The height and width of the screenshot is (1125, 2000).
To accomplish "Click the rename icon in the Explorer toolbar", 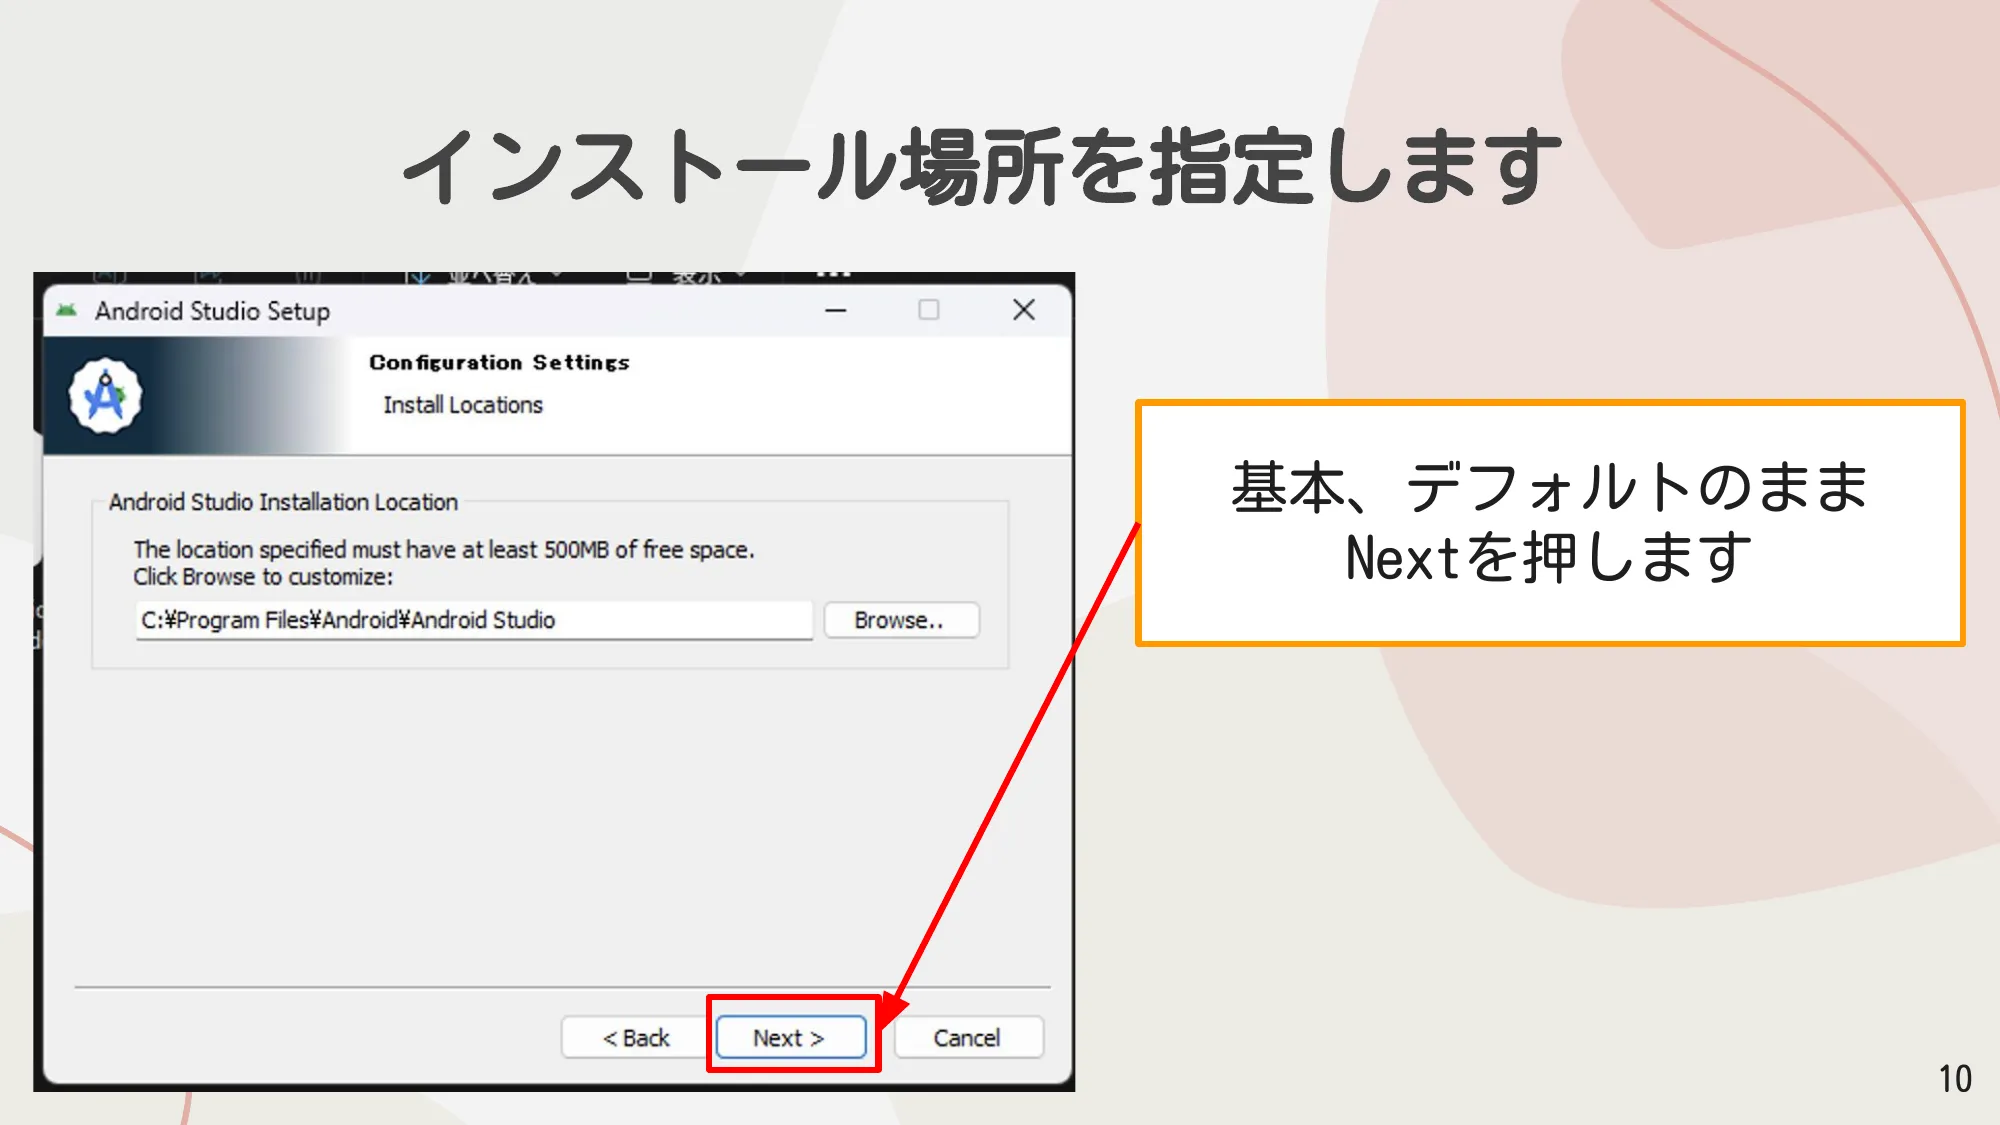I will click(110, 277).
